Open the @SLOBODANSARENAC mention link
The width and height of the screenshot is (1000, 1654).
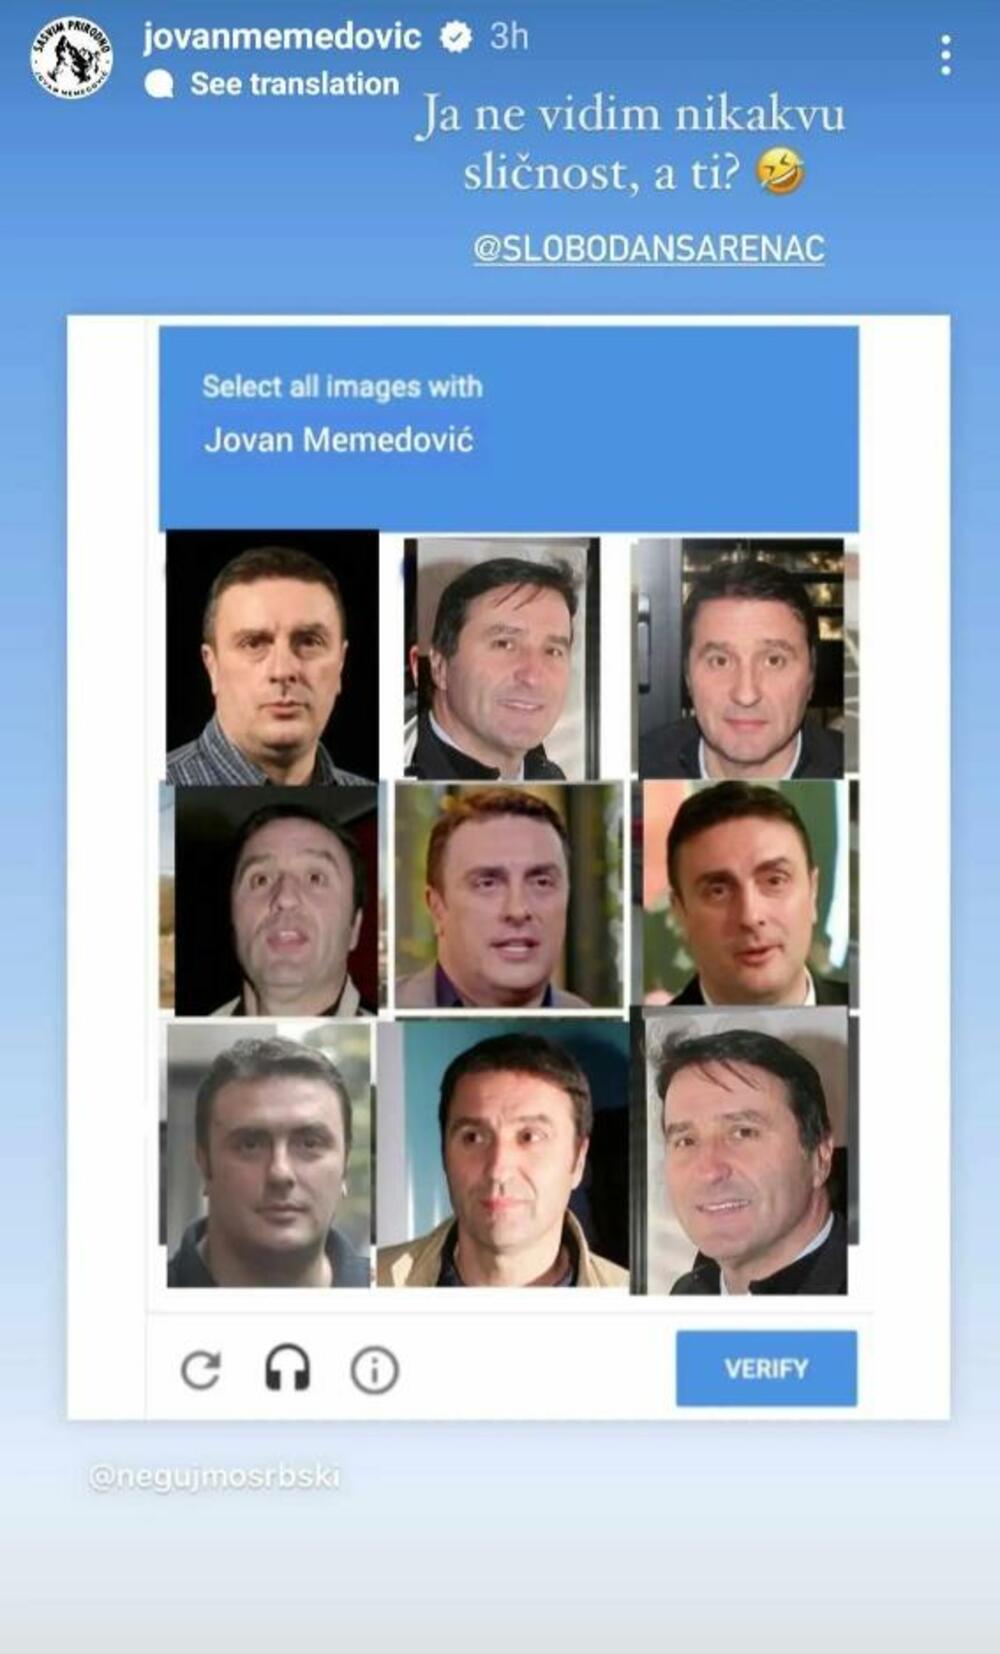pos(649,248)
